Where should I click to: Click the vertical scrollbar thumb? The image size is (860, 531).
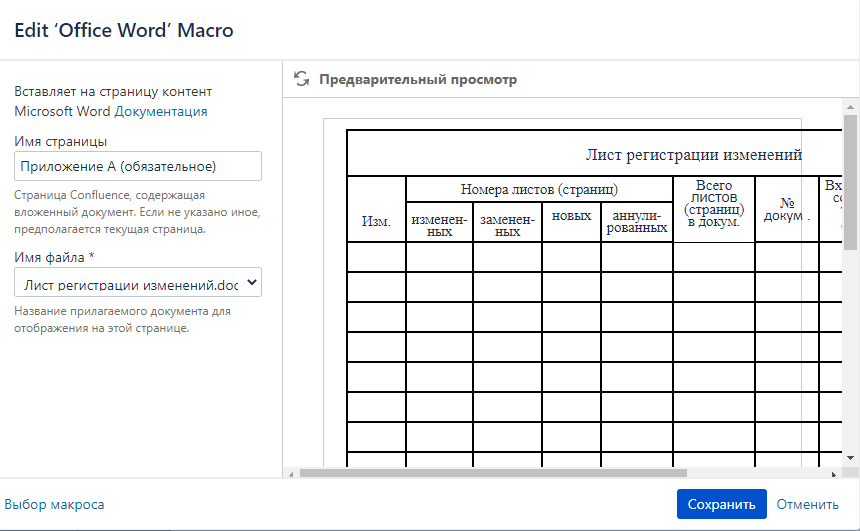tap(850, 182)
